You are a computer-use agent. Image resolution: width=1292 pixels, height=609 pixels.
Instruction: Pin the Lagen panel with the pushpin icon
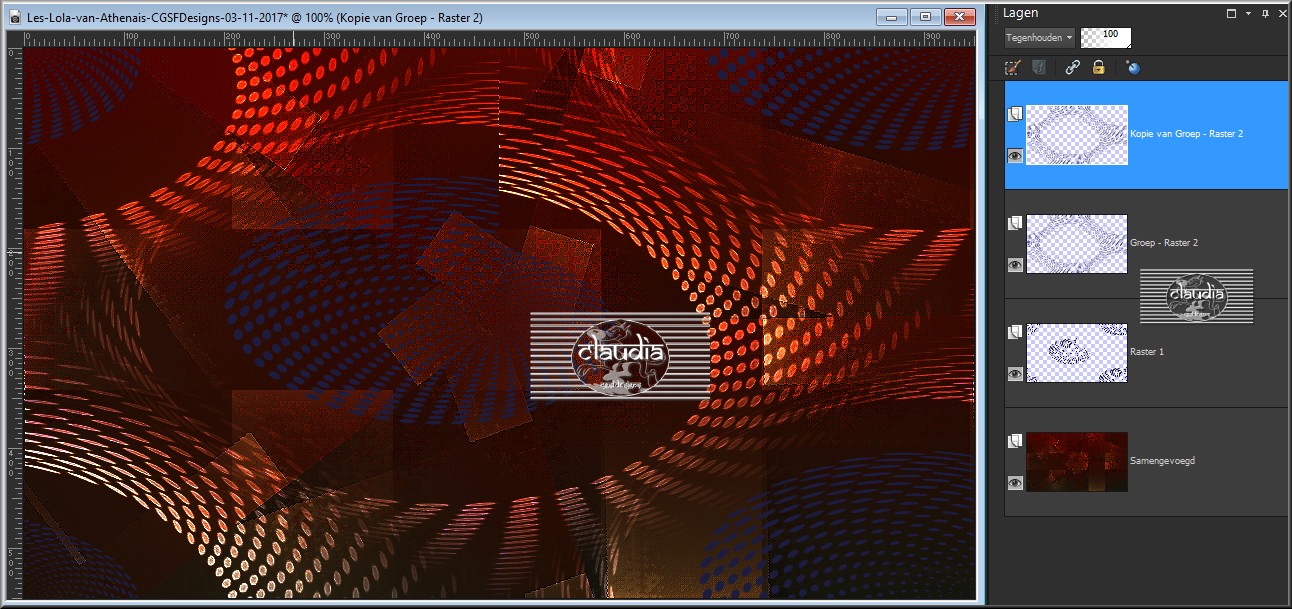(x=1264, y=14)
